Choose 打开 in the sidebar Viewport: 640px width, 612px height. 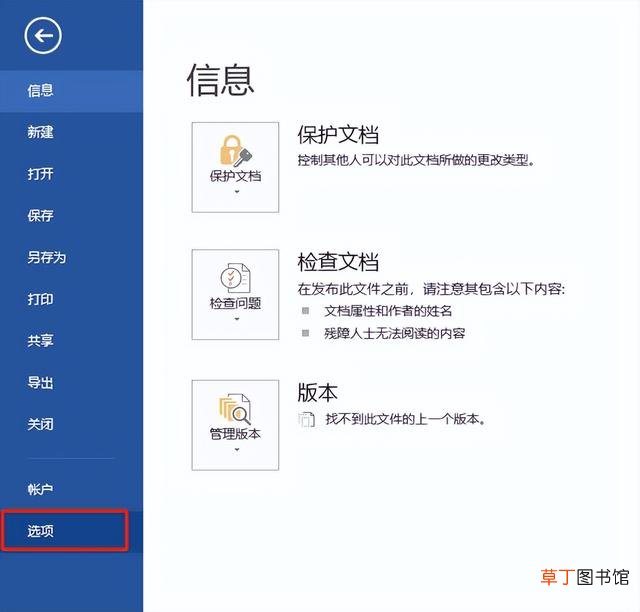71,174
